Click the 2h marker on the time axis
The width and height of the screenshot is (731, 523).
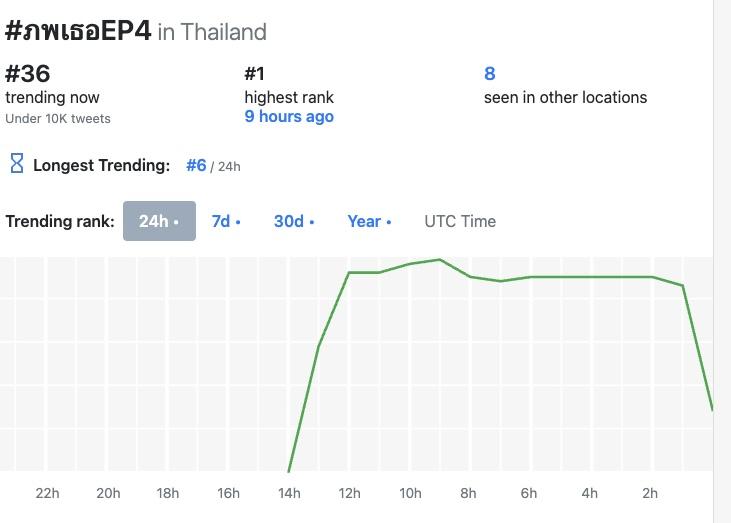coord(650,493)
